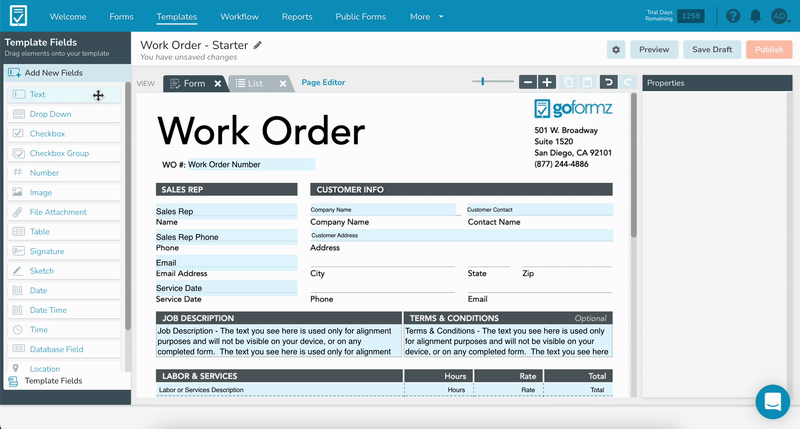The height and width of the screenshot is (429, 800).
Task: Click the form canvas vertical scrollbar
Action: (634, 166)
